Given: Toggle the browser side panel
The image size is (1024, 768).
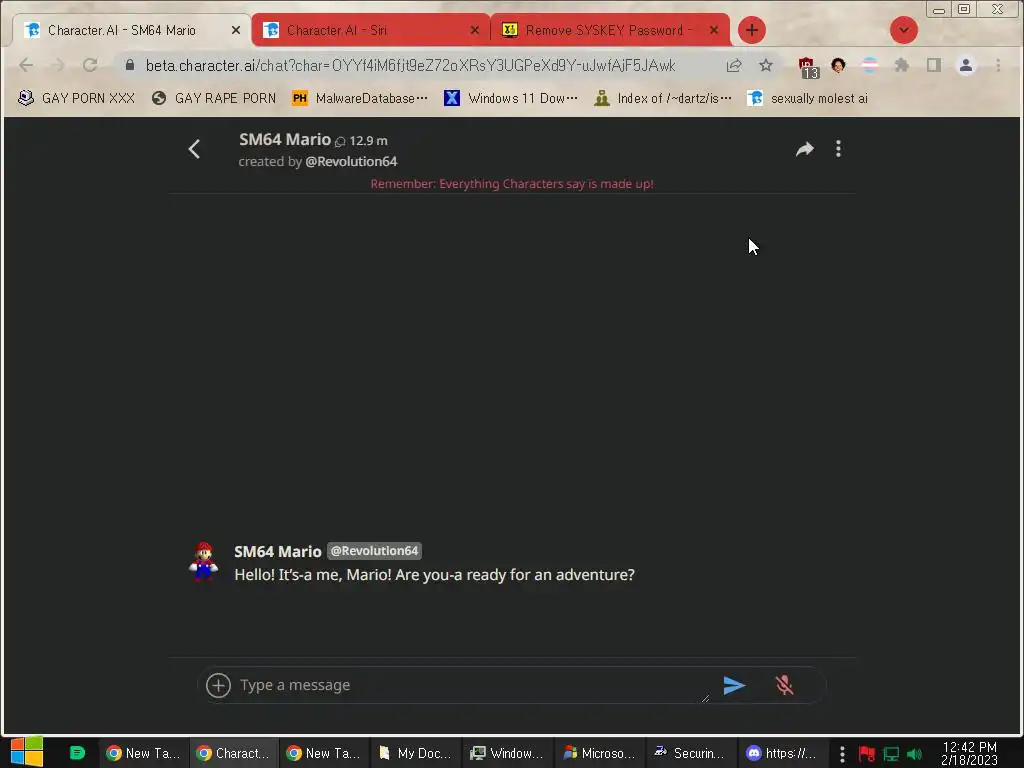Looking at the screenshot, I should point(934,65).
